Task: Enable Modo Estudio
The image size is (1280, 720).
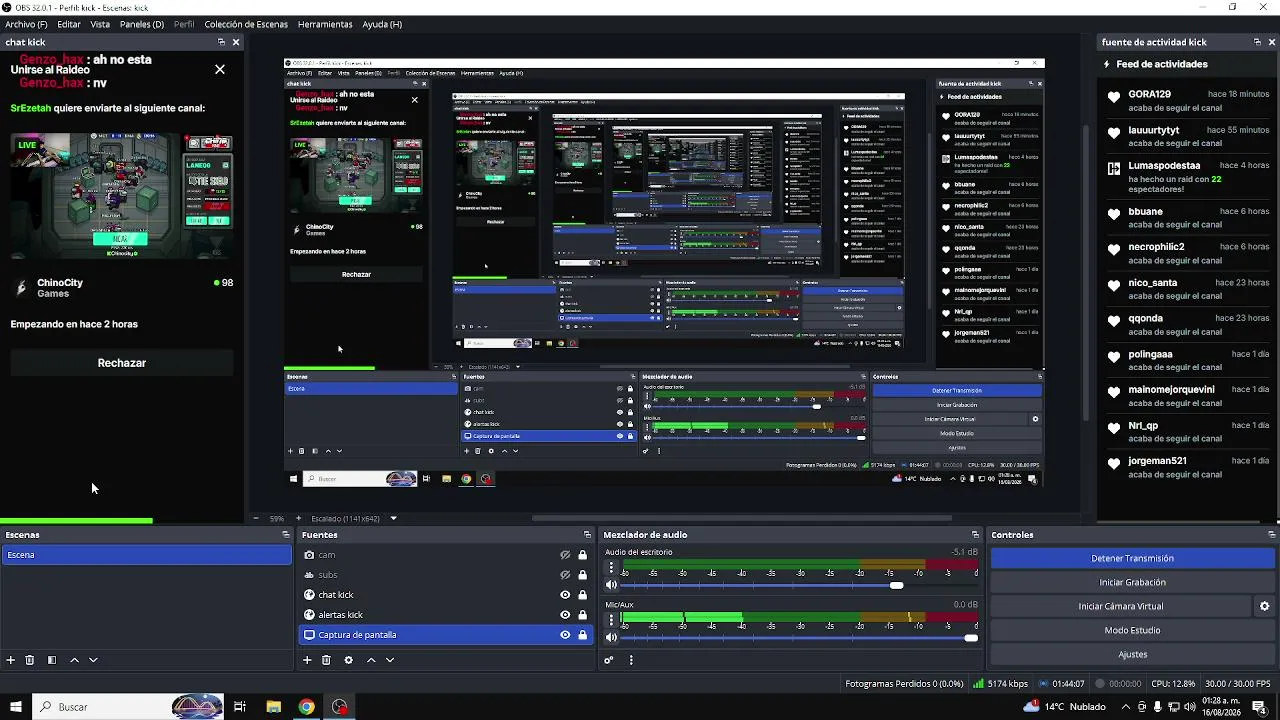Action: [1132, 630]
